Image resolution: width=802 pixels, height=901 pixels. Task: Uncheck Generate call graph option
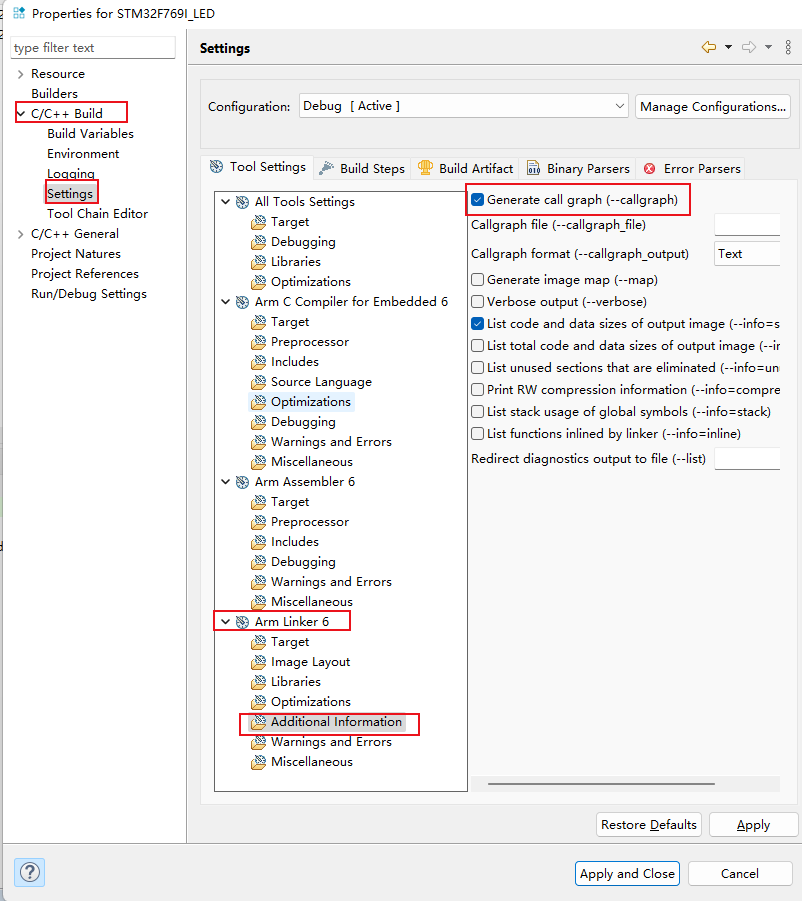click(x=478, y=200)
